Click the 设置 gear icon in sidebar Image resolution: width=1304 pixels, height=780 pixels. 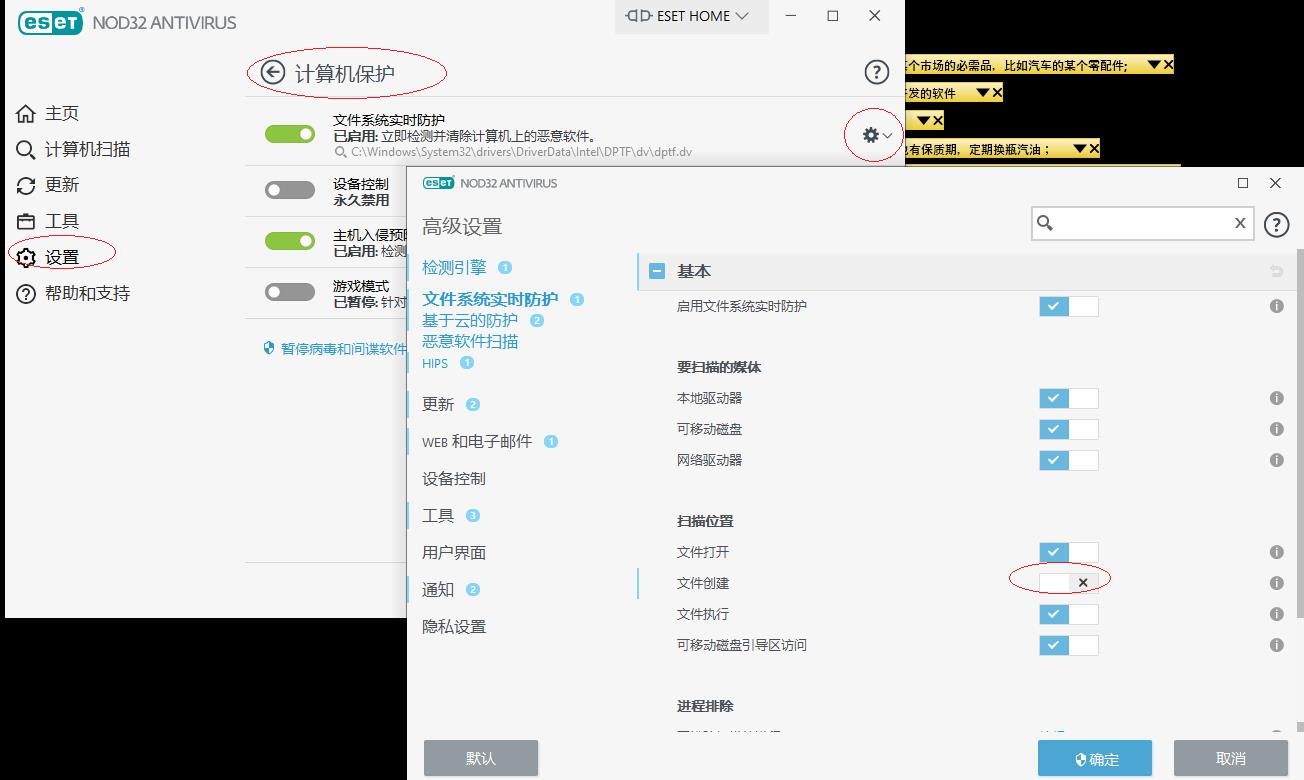coord(26,257)
